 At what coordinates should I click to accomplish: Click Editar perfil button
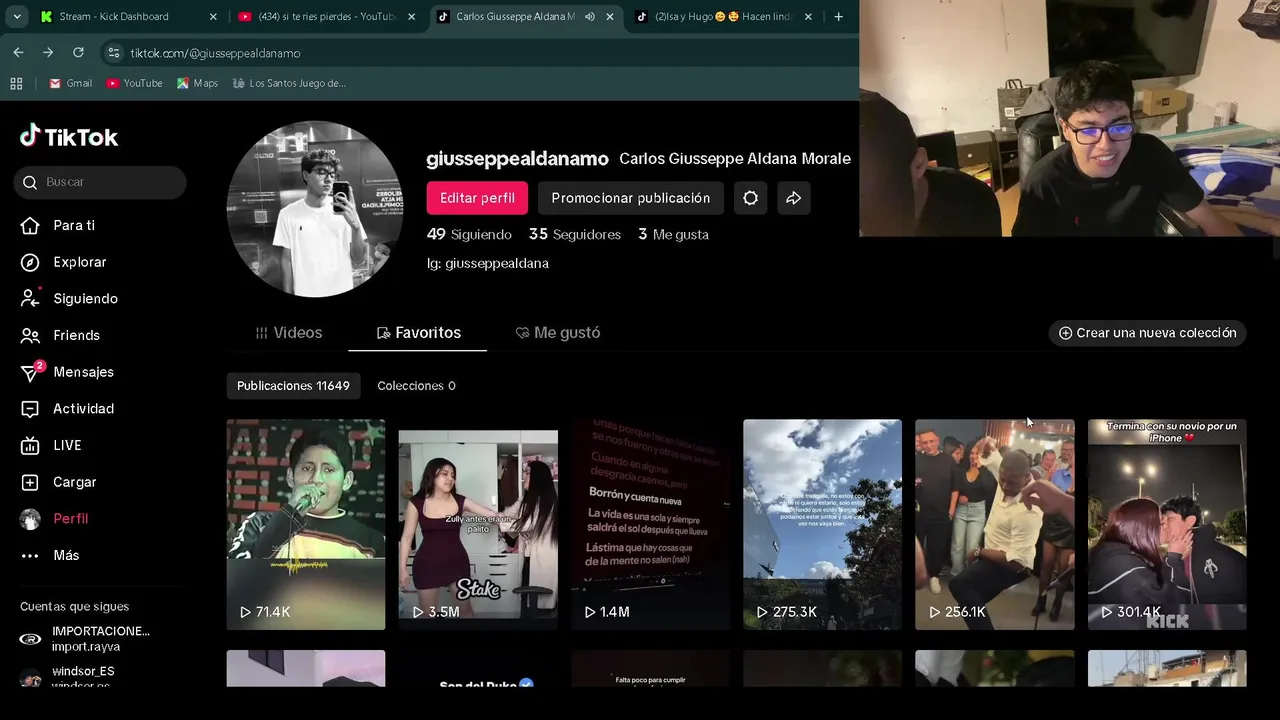click(477, 198)
